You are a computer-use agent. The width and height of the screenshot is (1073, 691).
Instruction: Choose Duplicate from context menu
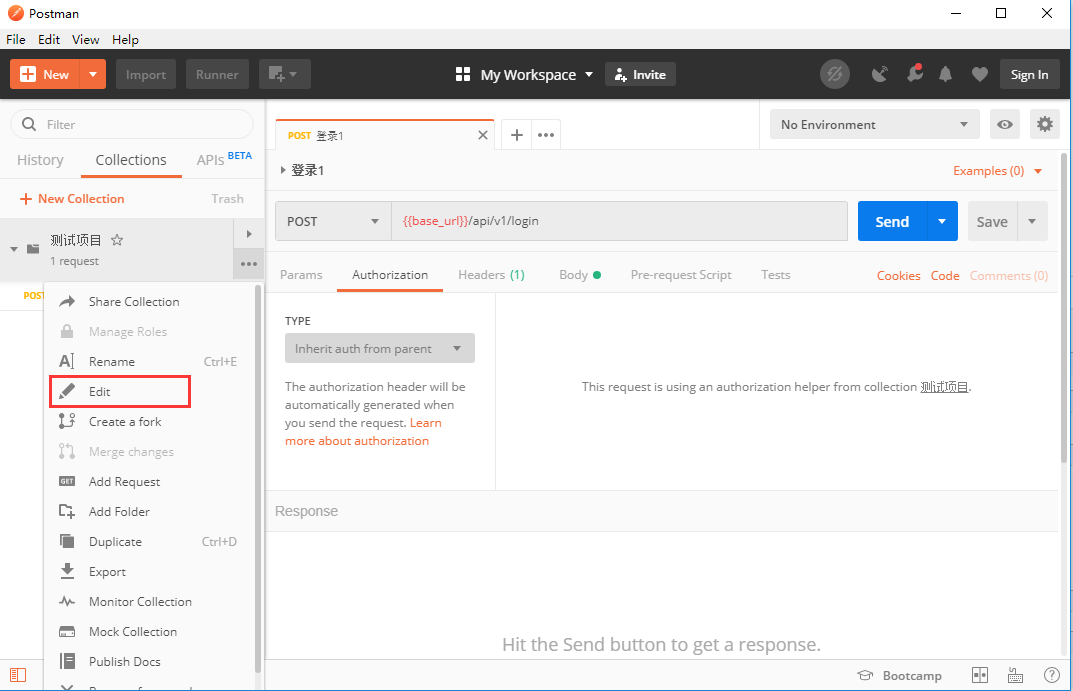tap(149, 542)
